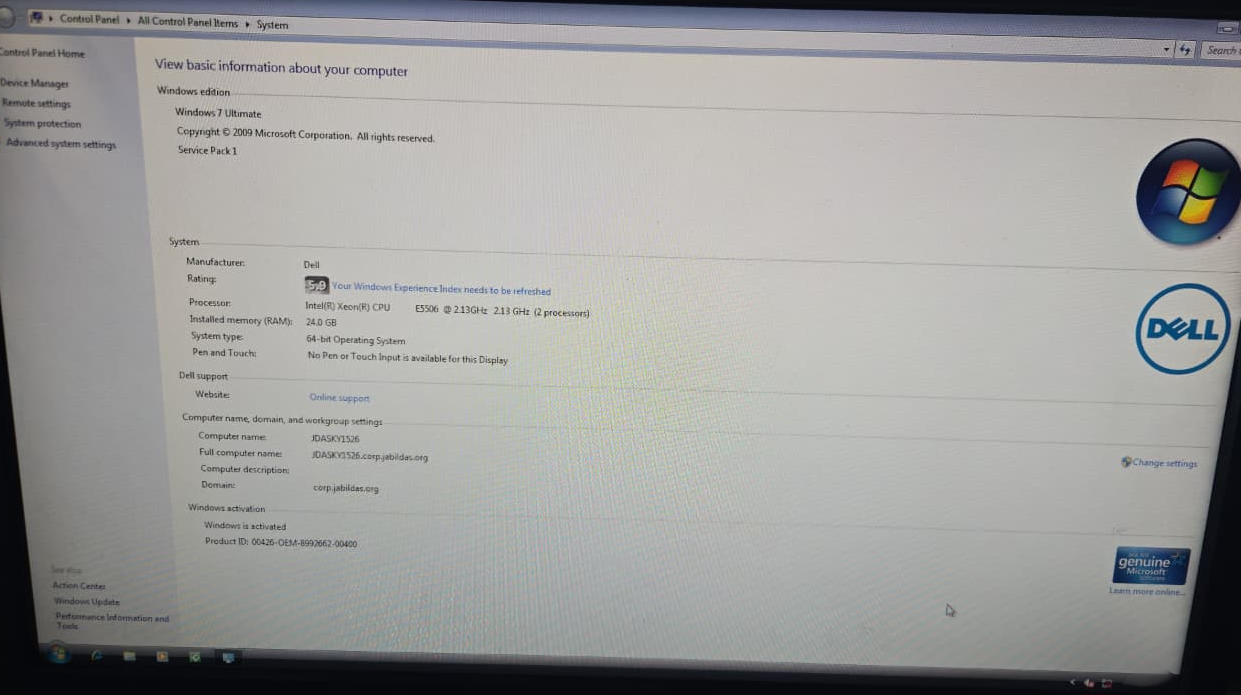Click the computer name JDASKY1526
Image resolution: width=1241 pixels, height=695 pixels.
click(335, 439)
